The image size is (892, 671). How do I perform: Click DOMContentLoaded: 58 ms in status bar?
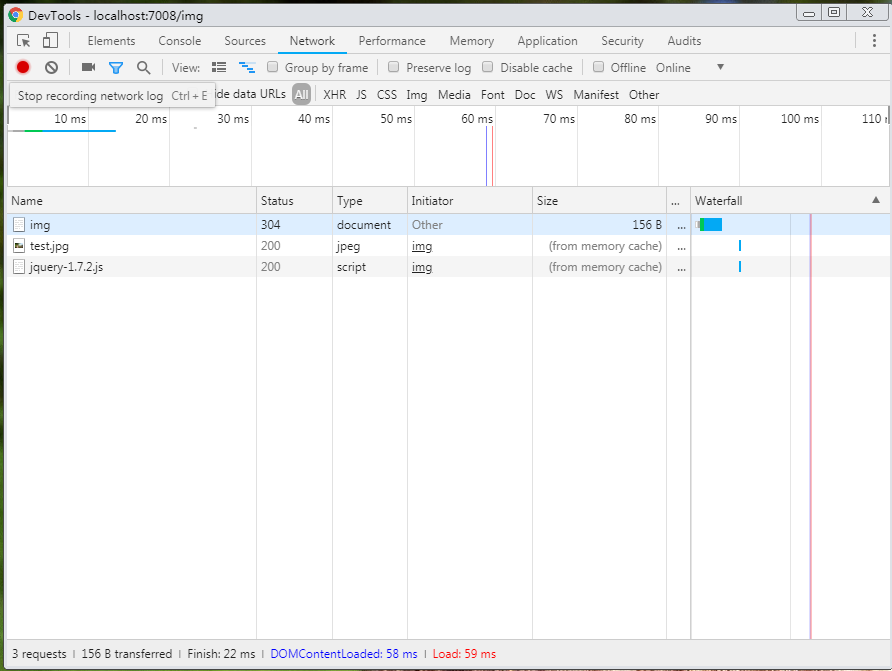pos(344,654)
